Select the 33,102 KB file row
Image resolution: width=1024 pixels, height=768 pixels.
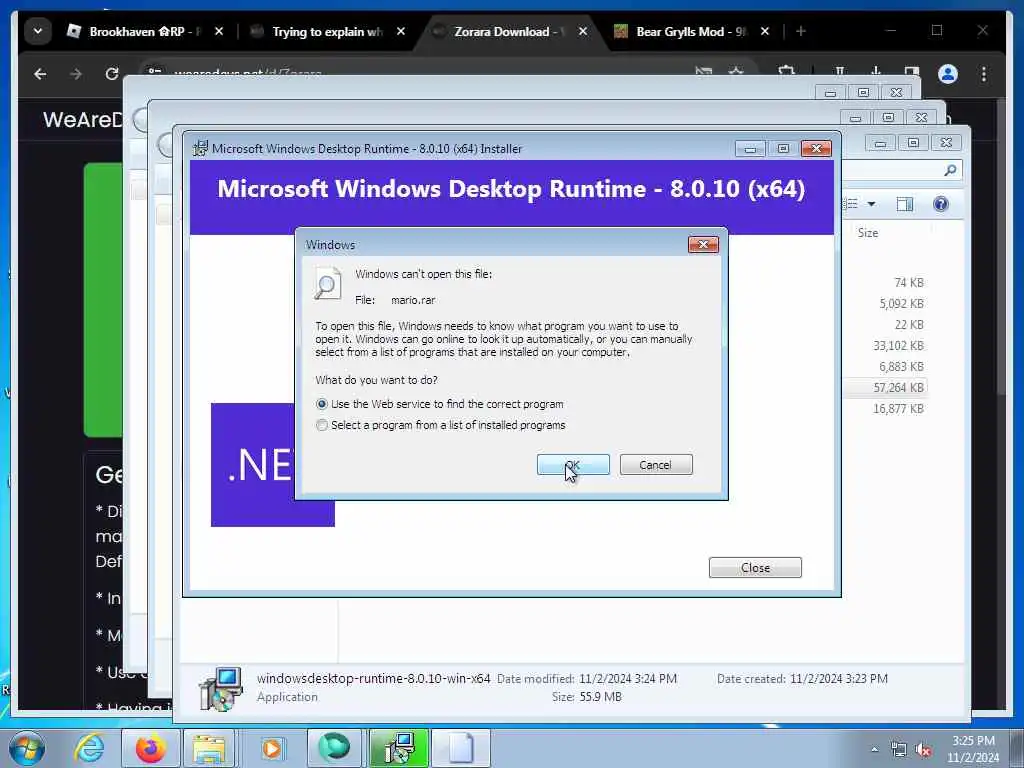[x=900, y=345]
